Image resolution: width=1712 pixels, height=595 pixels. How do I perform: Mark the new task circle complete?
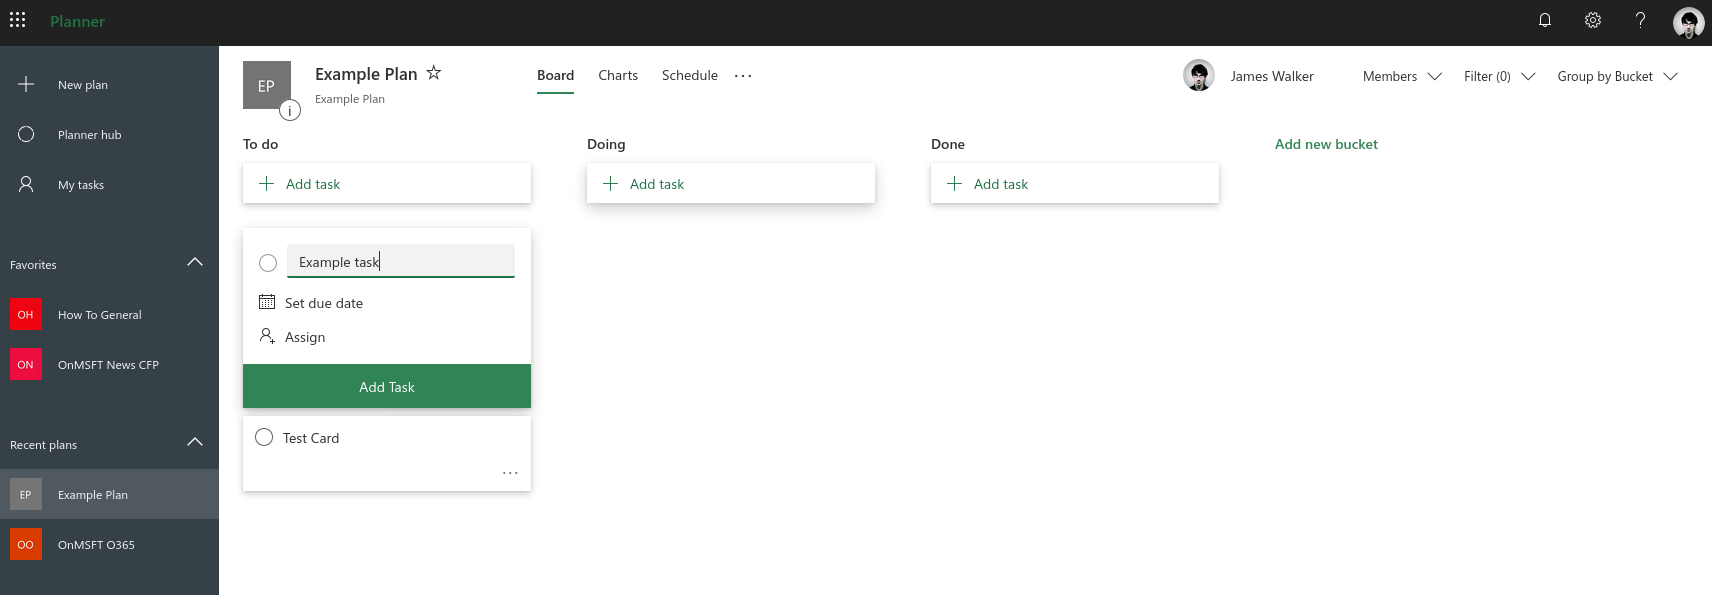coord(268,262)
